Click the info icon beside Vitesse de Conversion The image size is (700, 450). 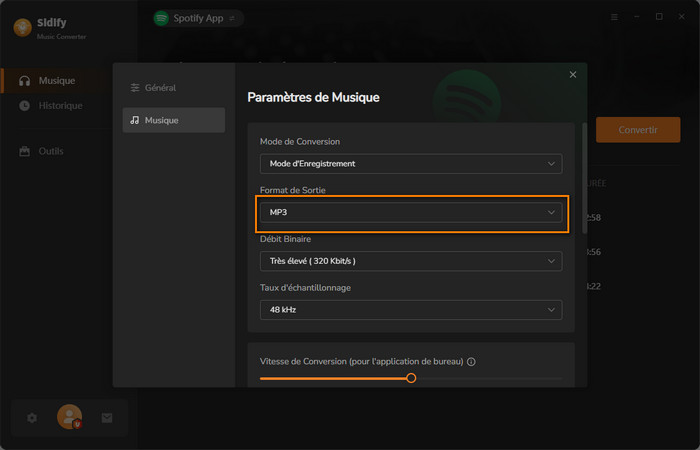471,362
